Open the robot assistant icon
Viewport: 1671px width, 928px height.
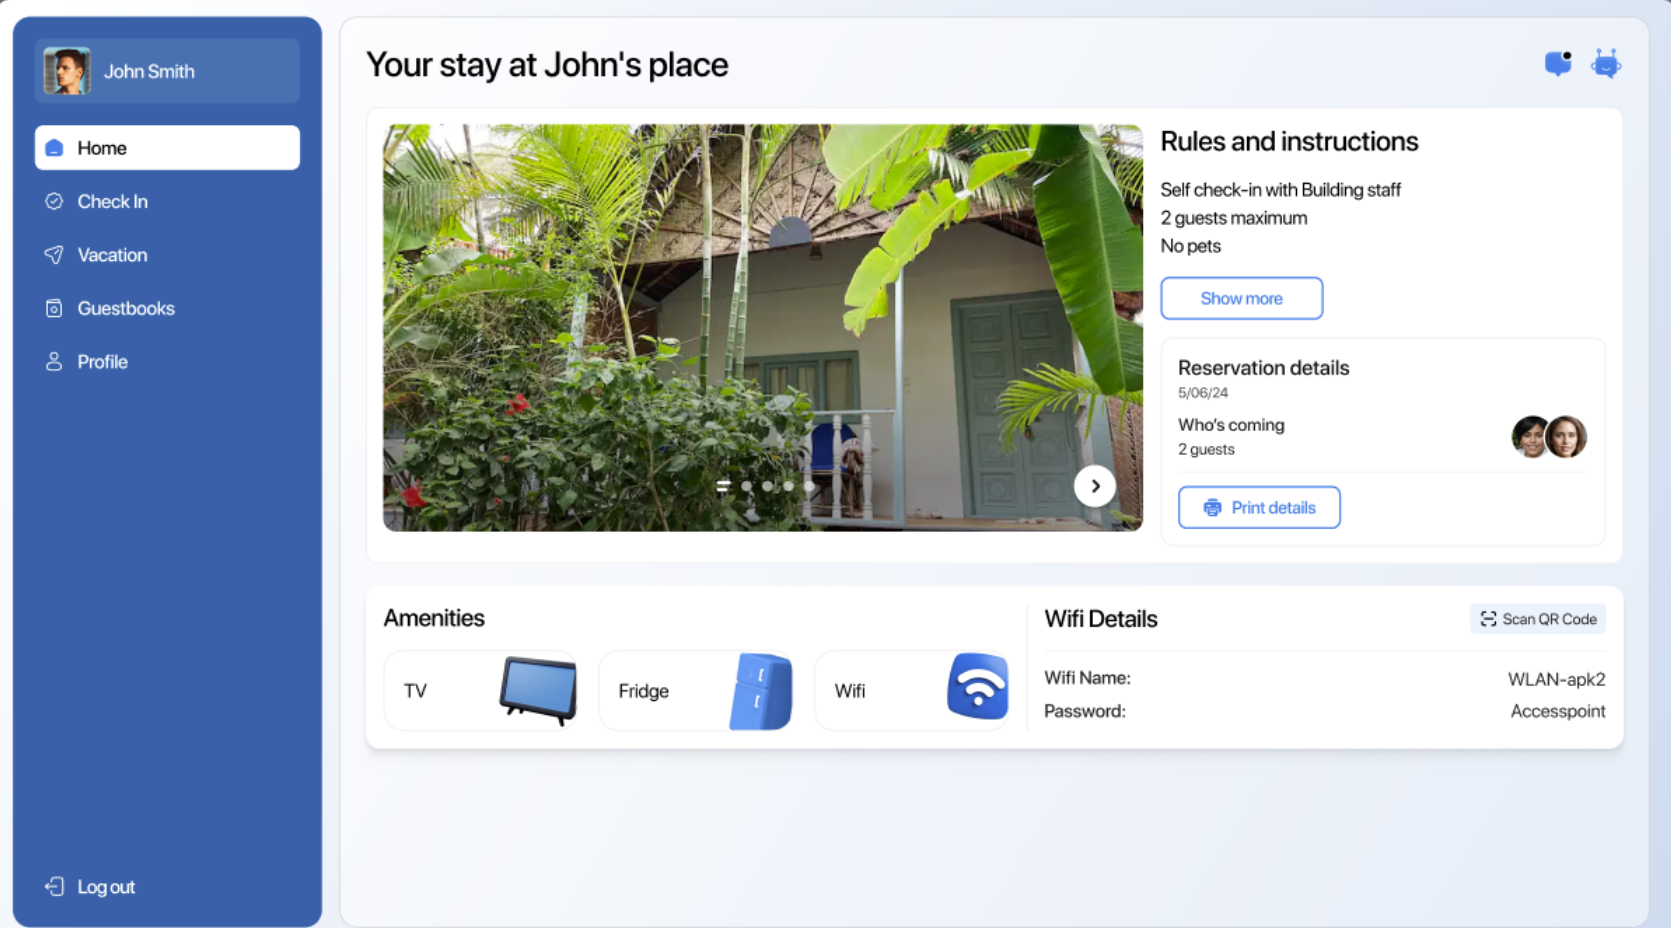pyautogui.click(x=1605, y=64)
